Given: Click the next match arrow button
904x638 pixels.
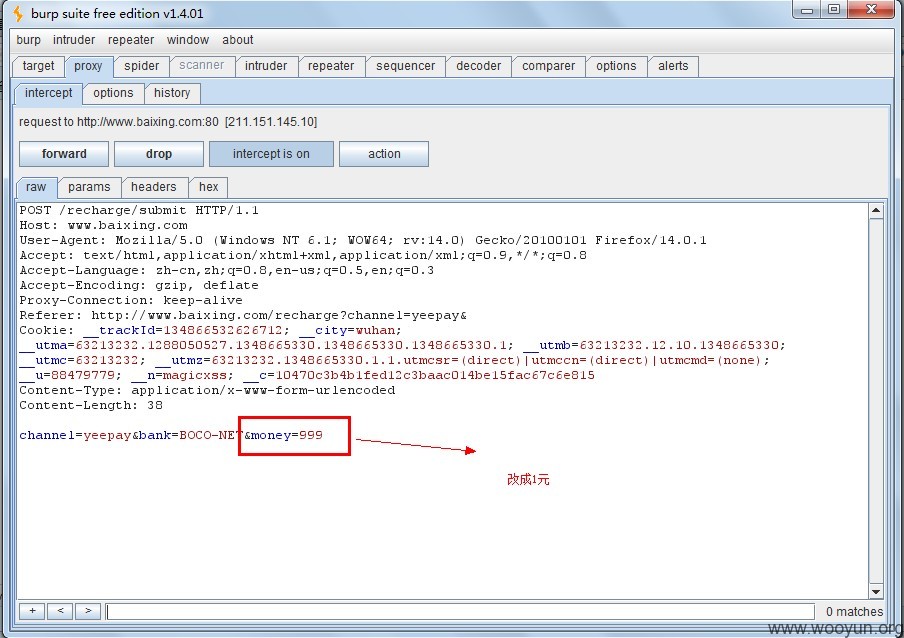Looking at the screenshot, I should pyautogui.click(x=88, y=611).
